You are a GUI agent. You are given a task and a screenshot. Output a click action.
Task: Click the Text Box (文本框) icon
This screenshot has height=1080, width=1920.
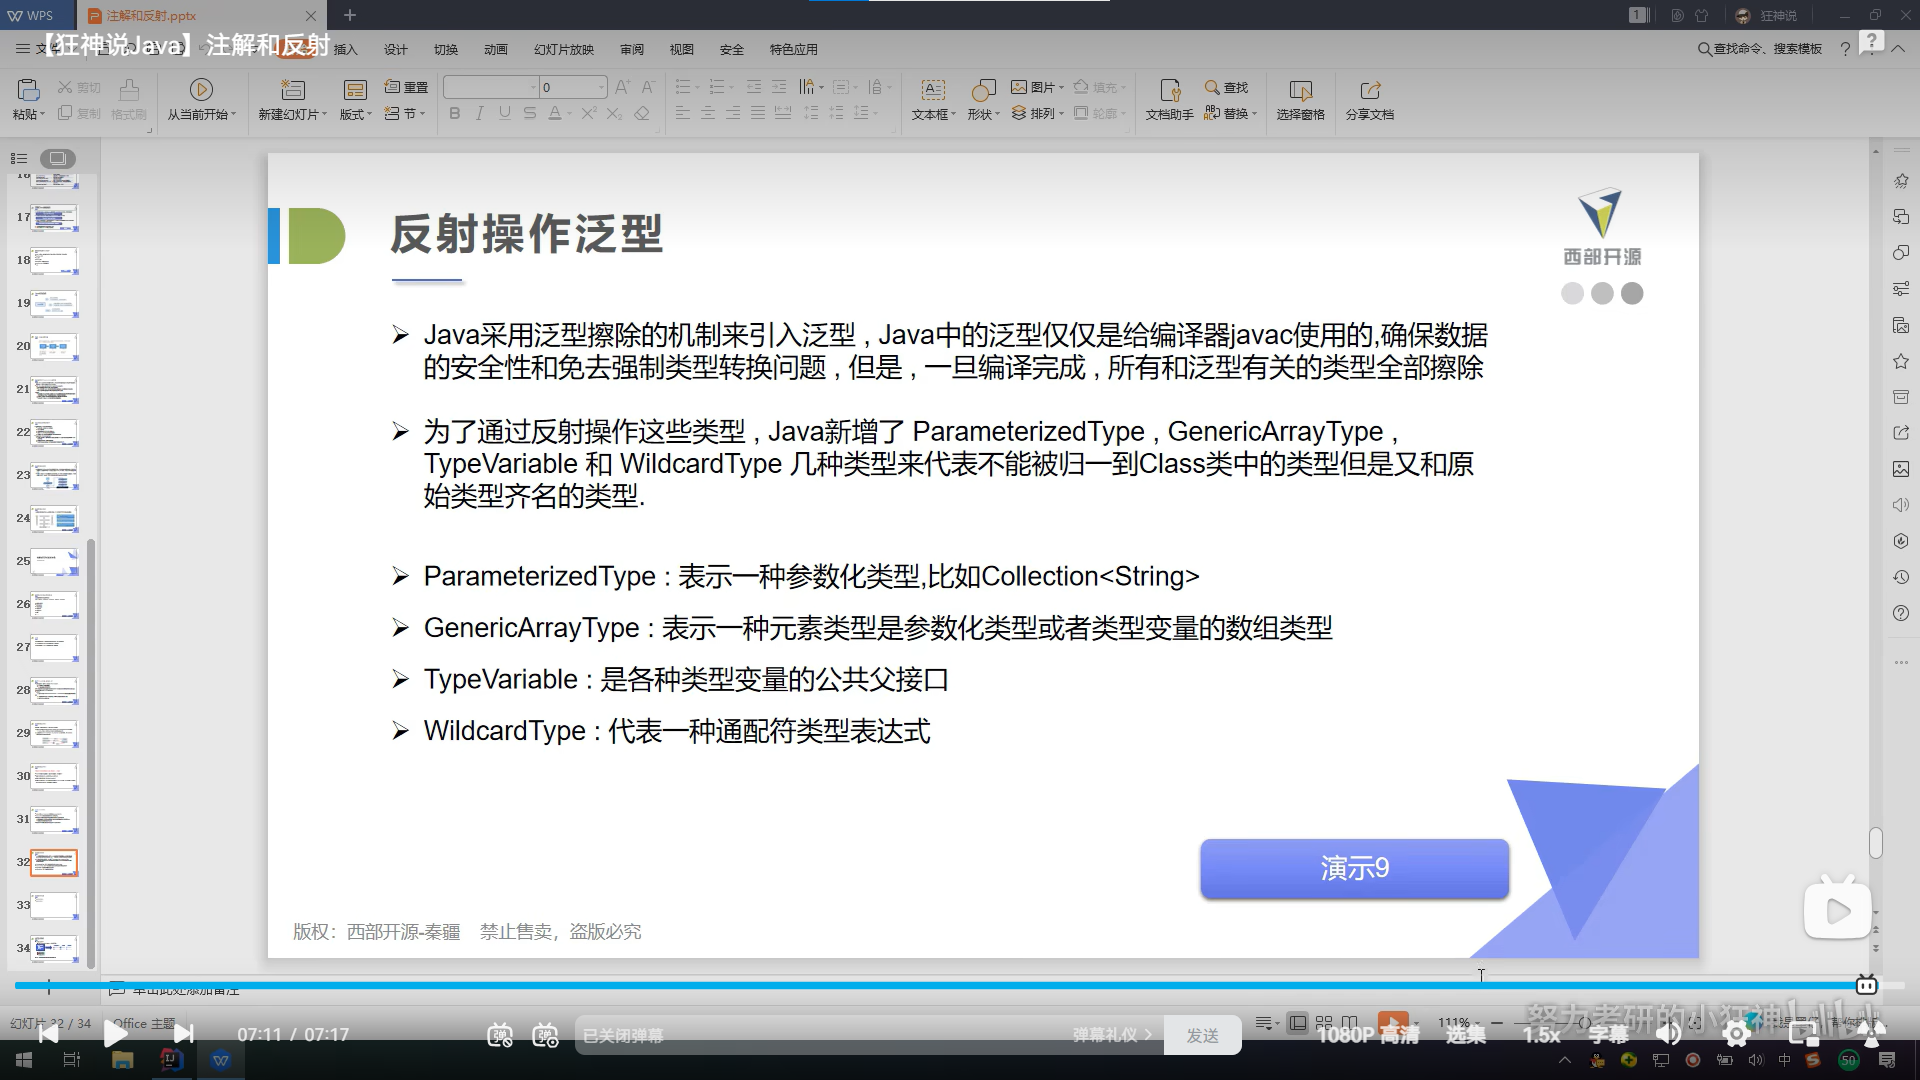click(932, 92)
